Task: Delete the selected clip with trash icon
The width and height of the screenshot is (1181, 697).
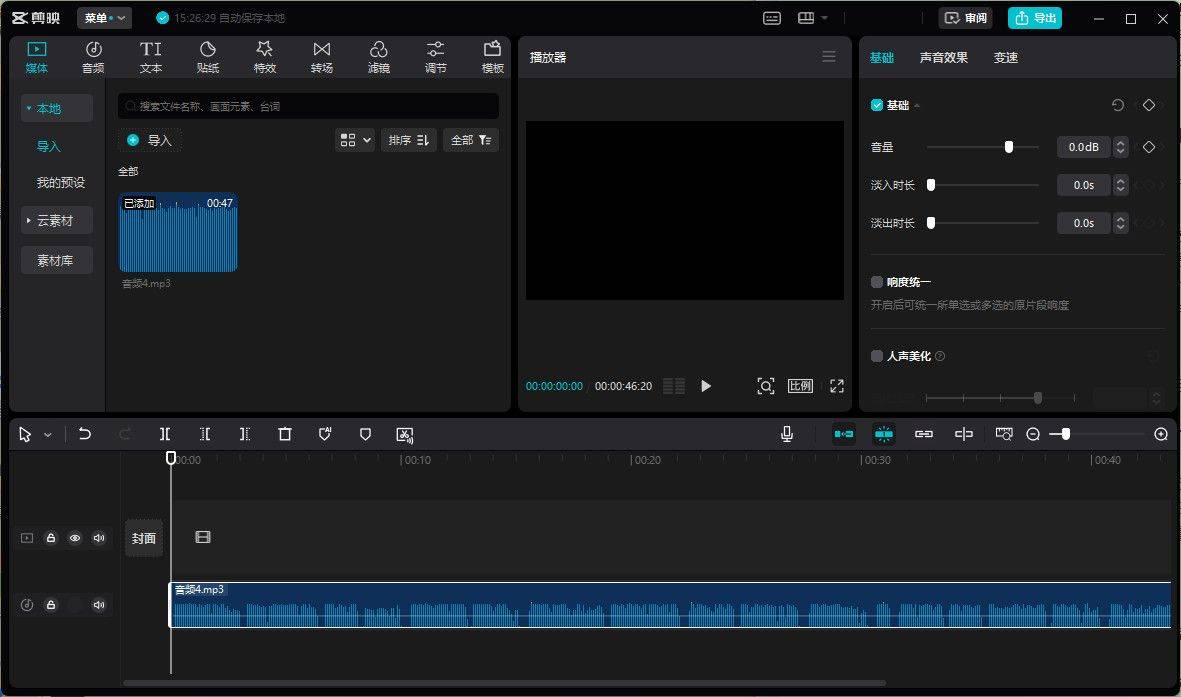Action: (x=285, y=434)
